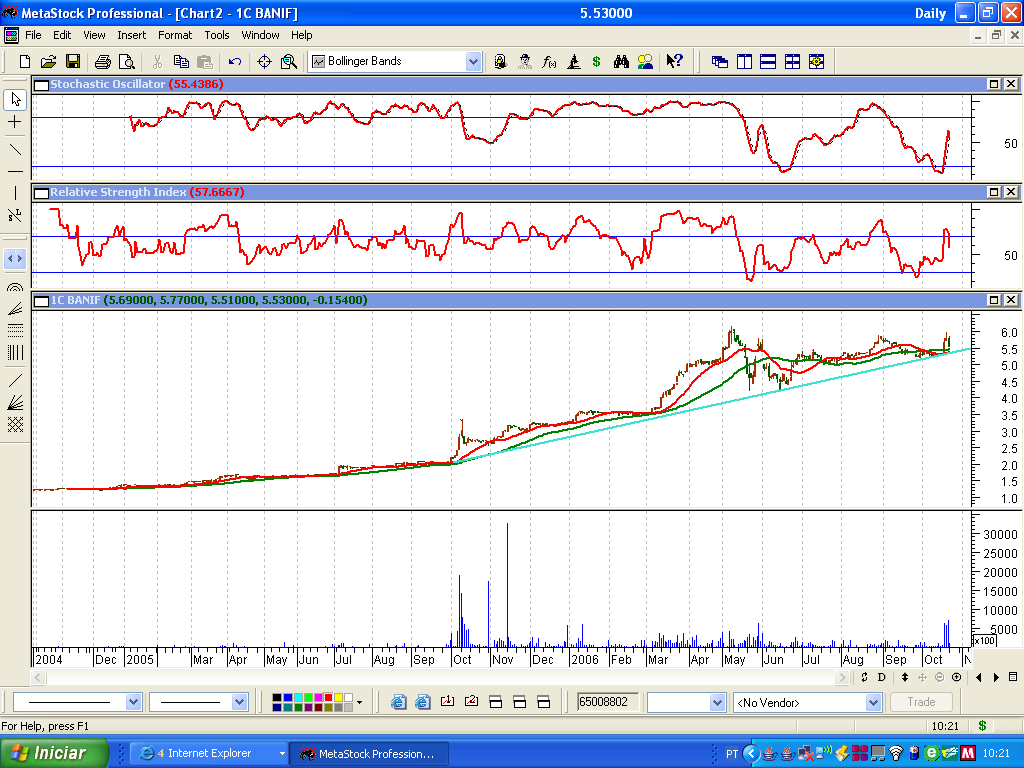Open the Tools menu

[216, 35]
